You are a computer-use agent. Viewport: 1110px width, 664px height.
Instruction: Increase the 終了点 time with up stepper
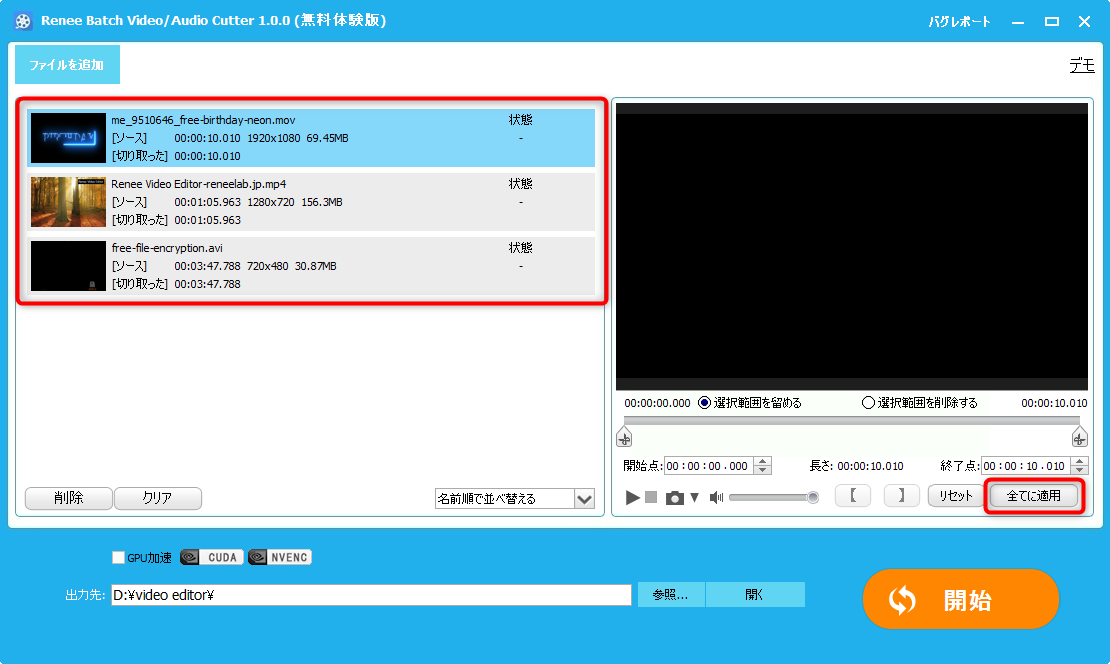(x=1080, y=462)
